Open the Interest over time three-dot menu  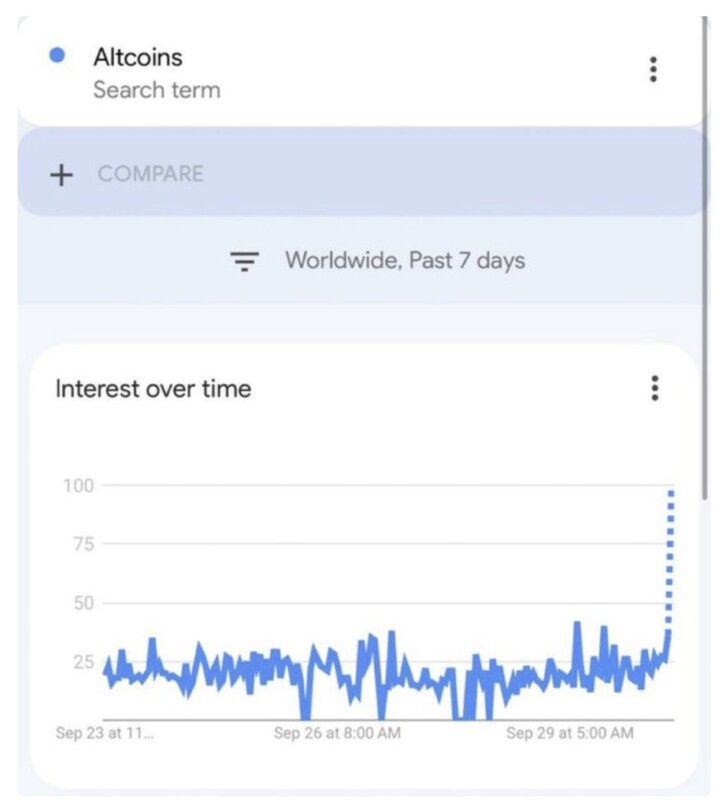click(x=654, y=388)
